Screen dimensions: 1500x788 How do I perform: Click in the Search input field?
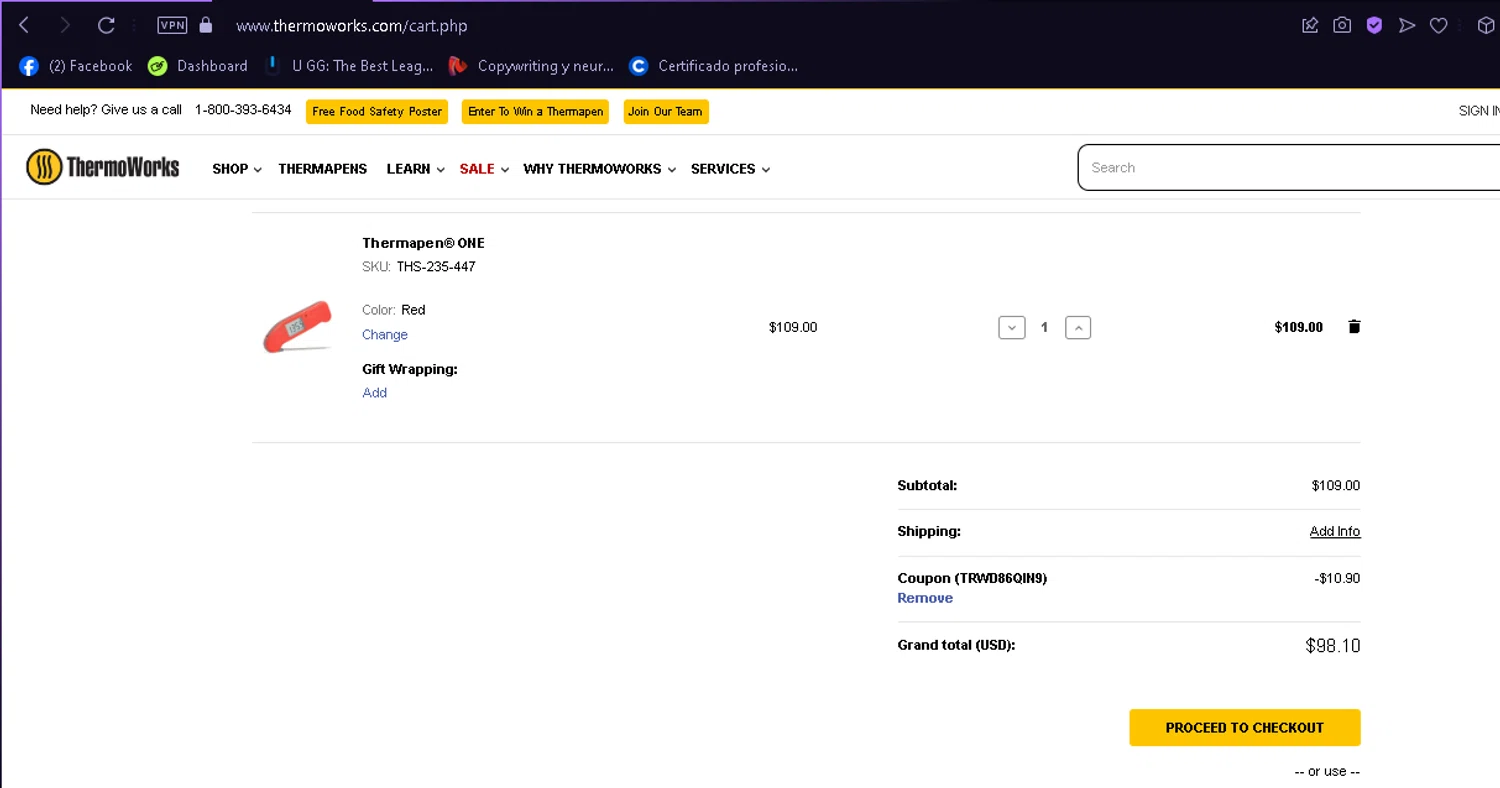(x=1290, y=167)
